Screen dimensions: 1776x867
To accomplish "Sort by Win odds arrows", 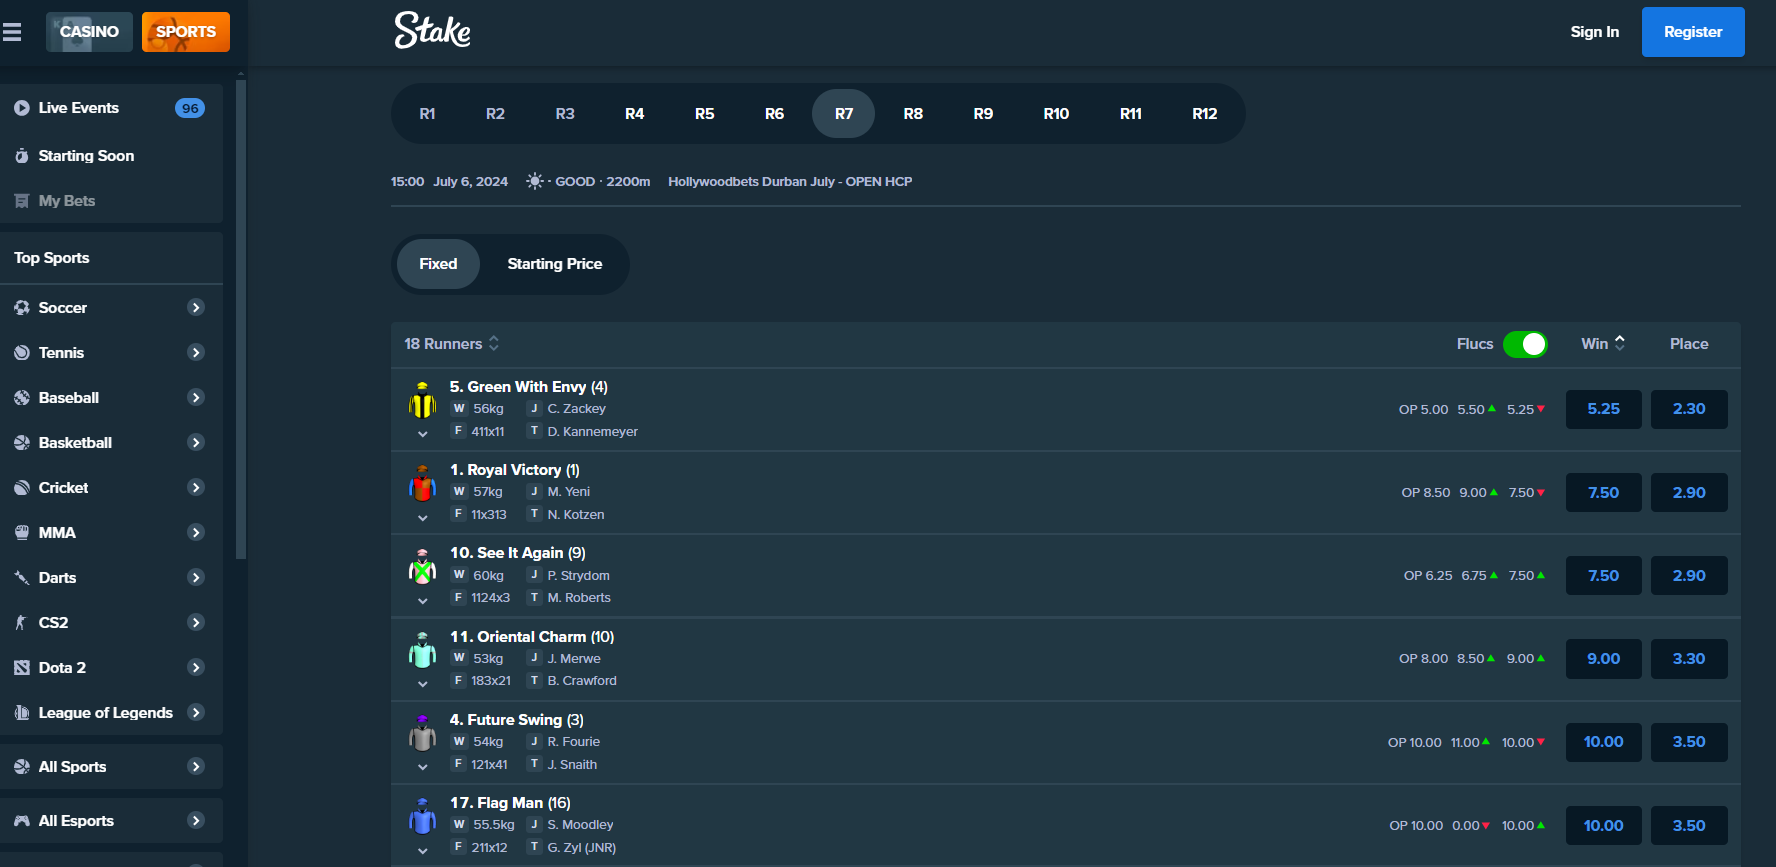I will click(1620, 343).
